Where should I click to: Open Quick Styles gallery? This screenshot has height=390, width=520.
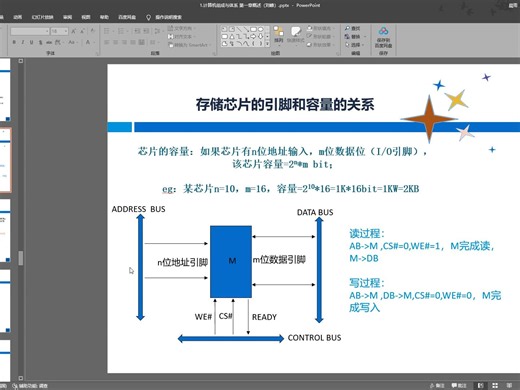tap(296, 35)
